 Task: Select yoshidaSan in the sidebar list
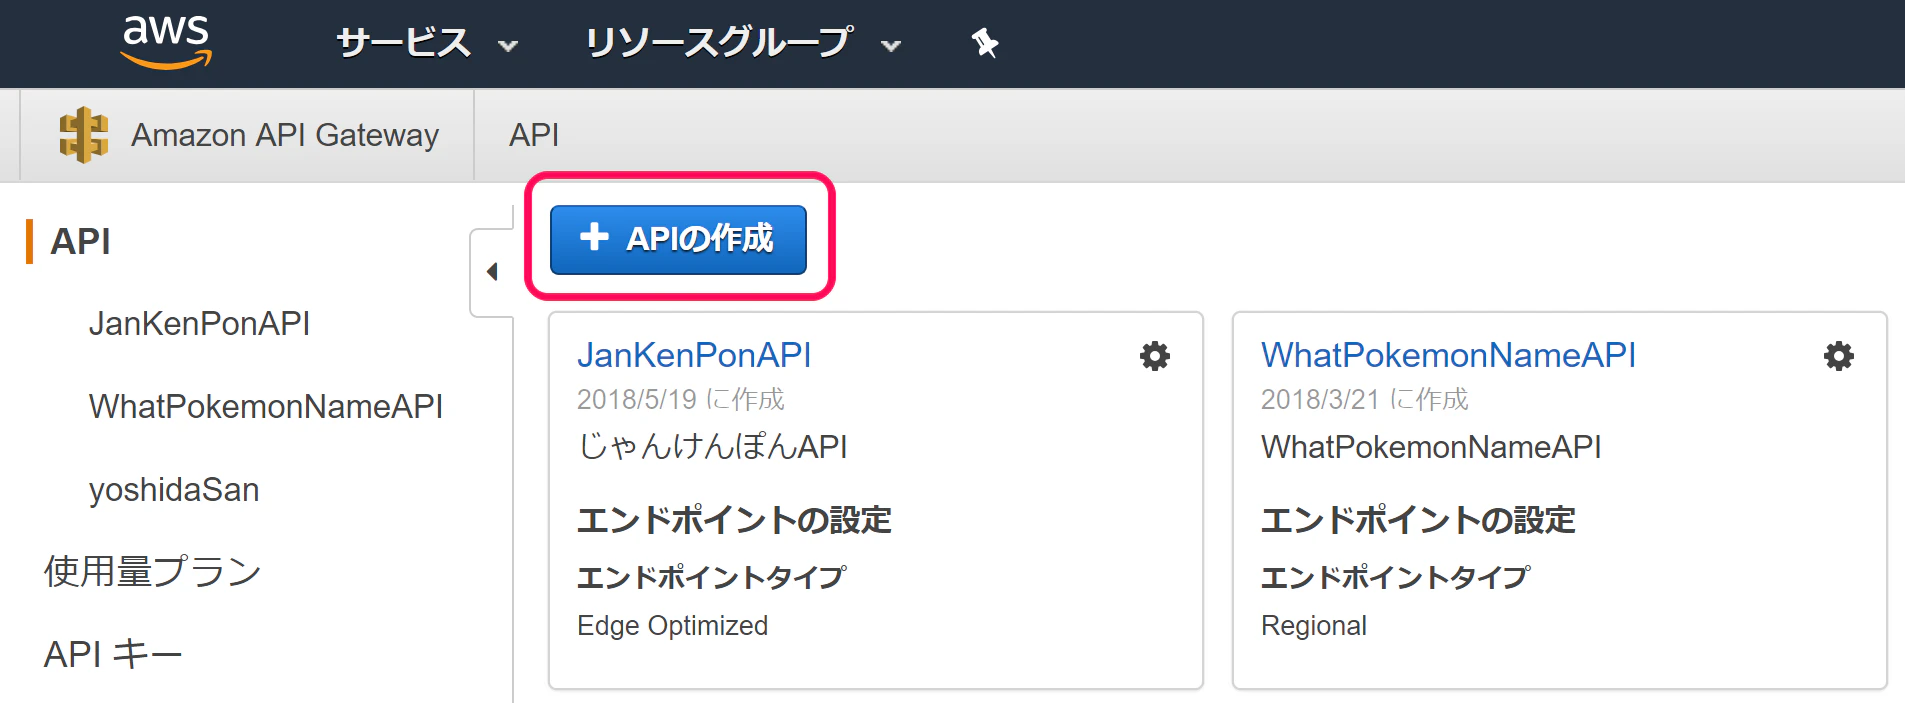[x=174, y=490]
